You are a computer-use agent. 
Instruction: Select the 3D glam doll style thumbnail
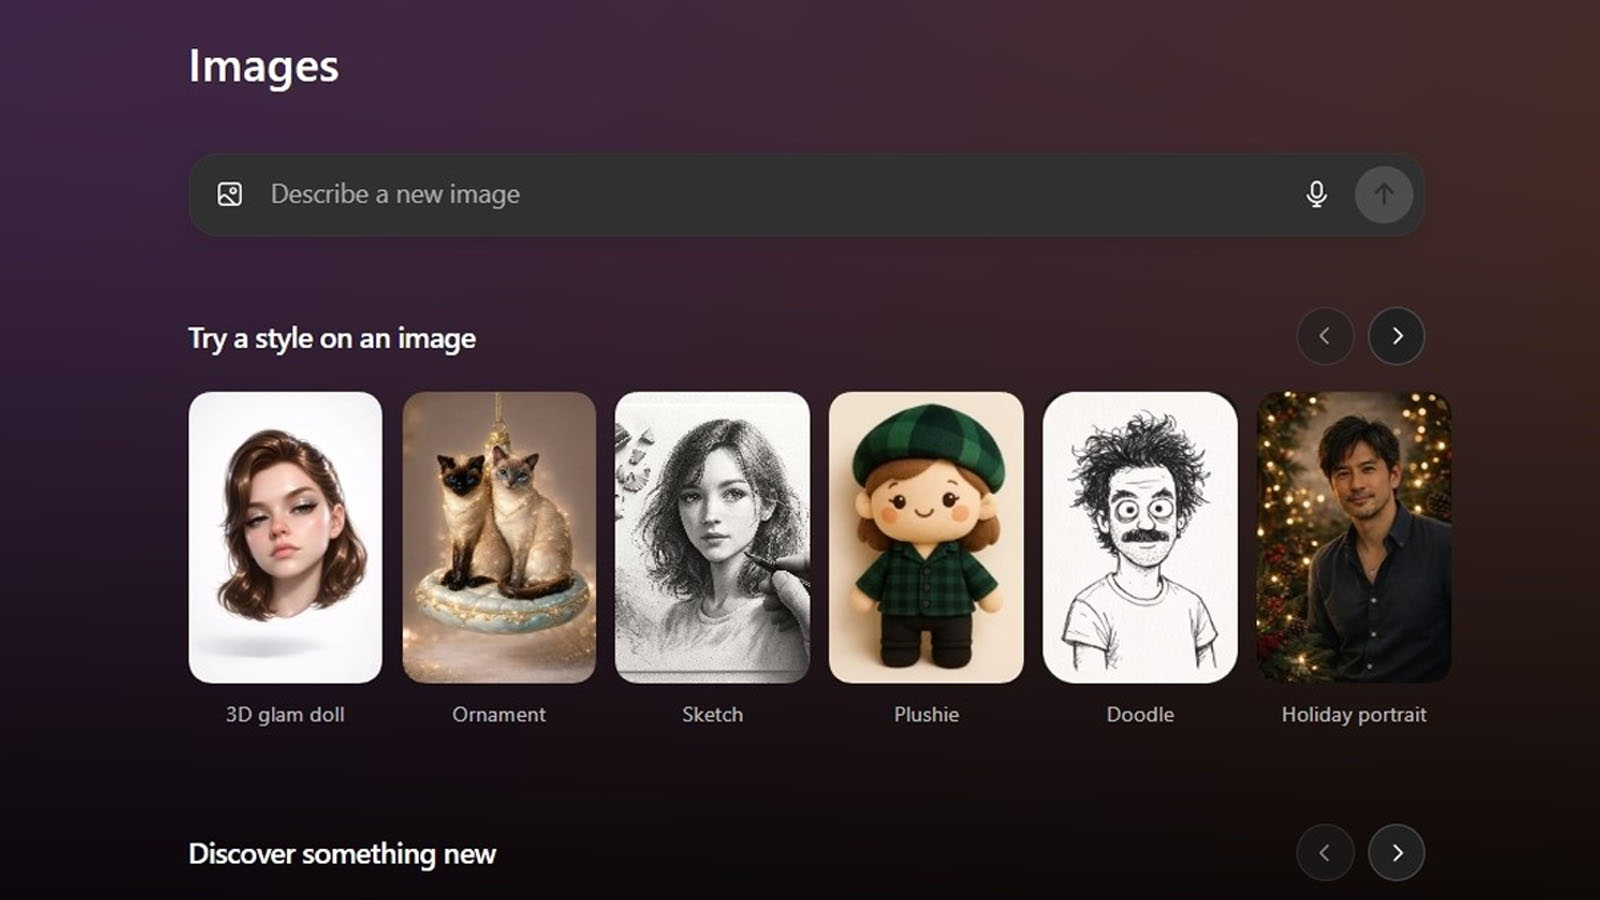pos(285,537)
